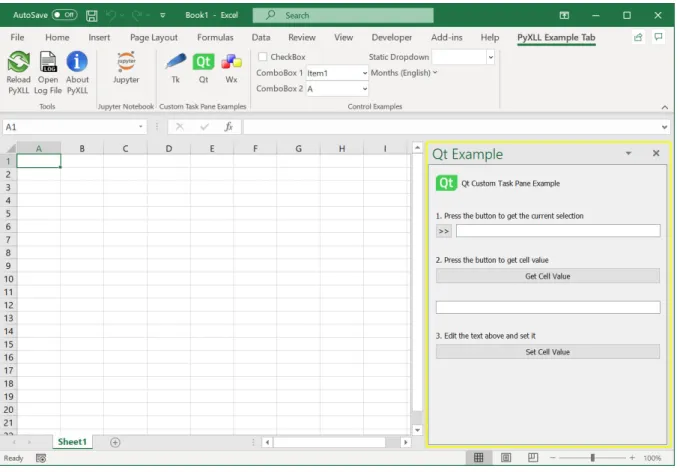Open Qt Example task pane options arrow
The width and height of the screenshot is (680, 472).
[628, 153]
